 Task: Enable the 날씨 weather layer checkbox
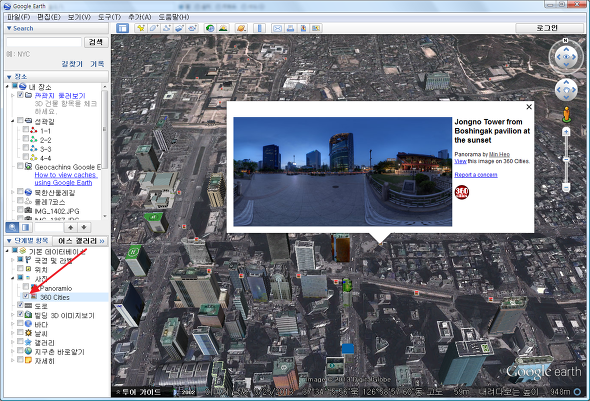[20, 333]
